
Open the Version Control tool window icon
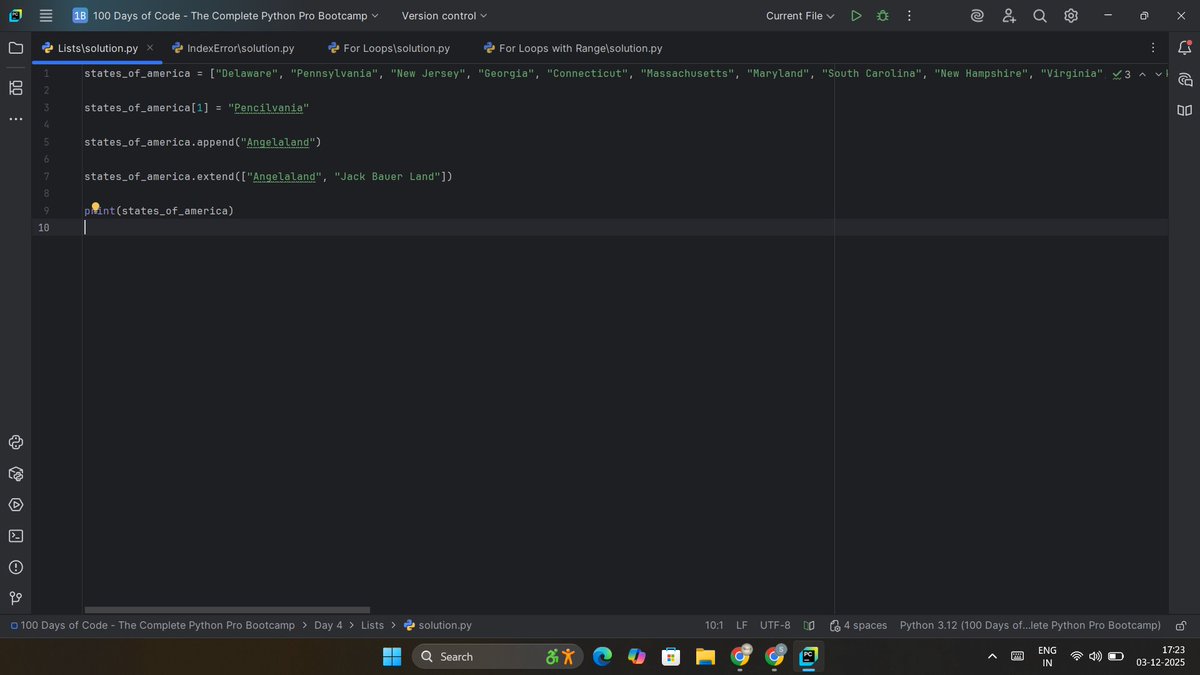click(x=15, y=598)
